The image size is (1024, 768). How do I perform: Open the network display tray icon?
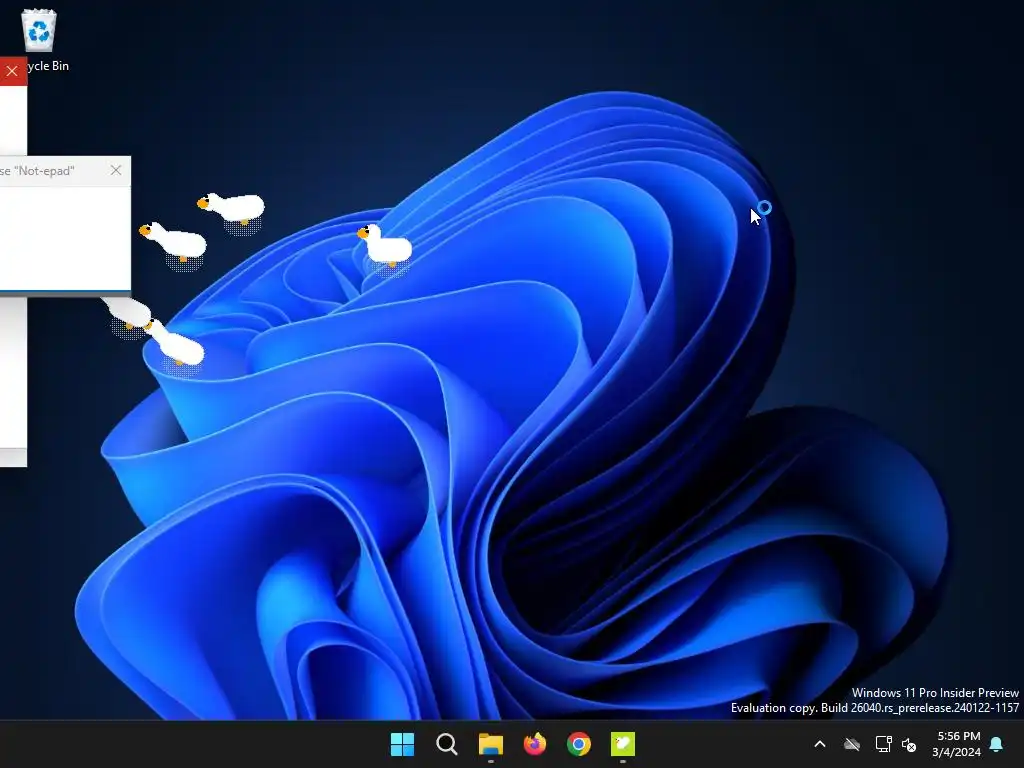click(883, 744)
